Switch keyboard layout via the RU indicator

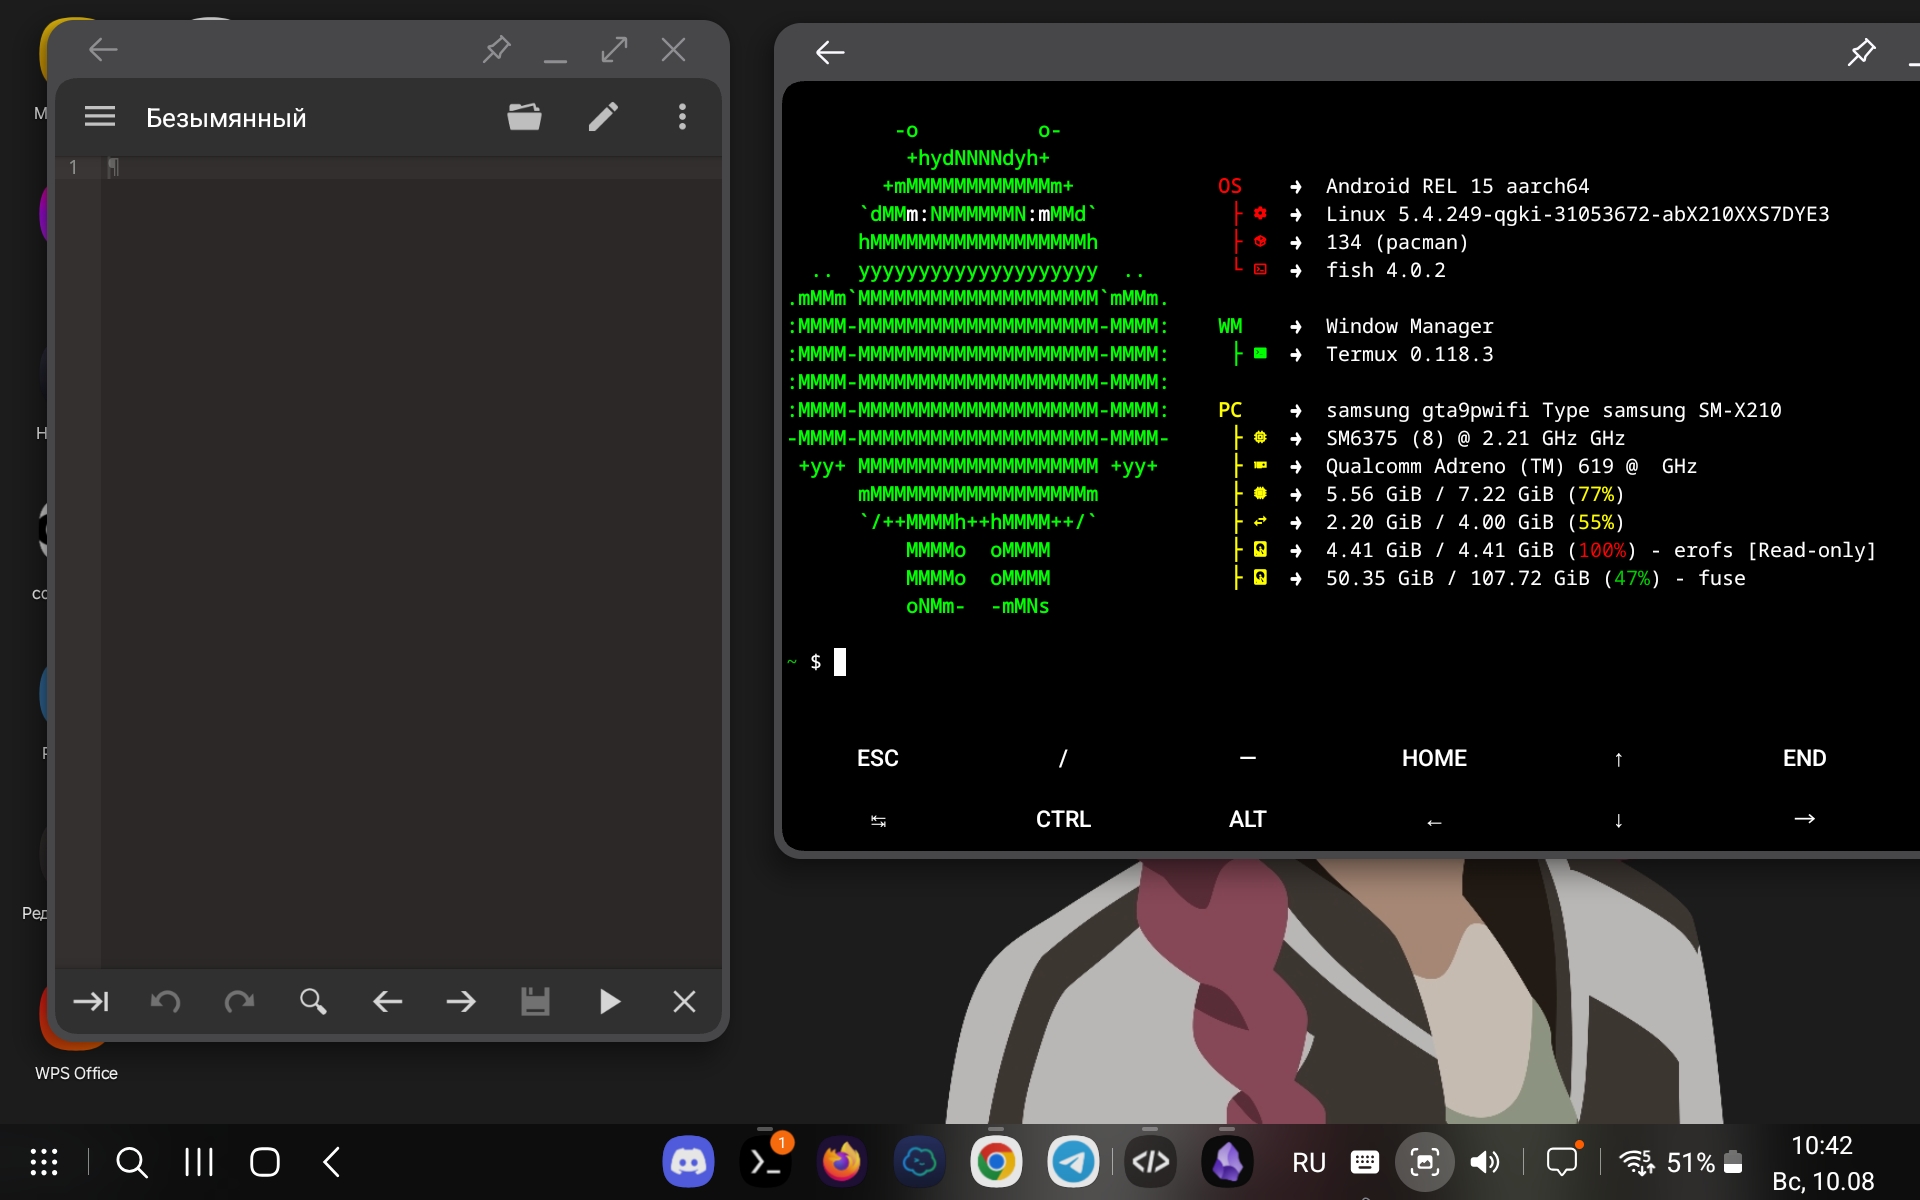tap(1307, 1161)
